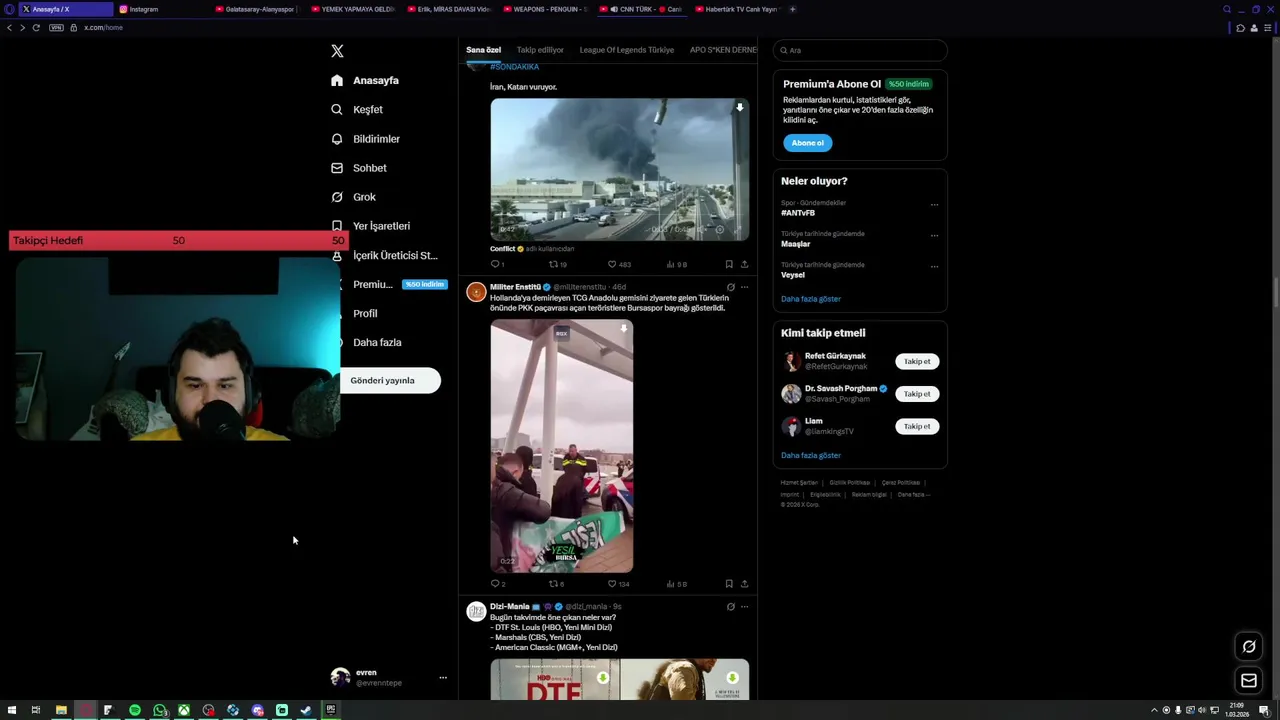Image resolution: width=1280 pixels, height=720 pixels.
Task: Click the Ara search field
Action: coord(860,50)
